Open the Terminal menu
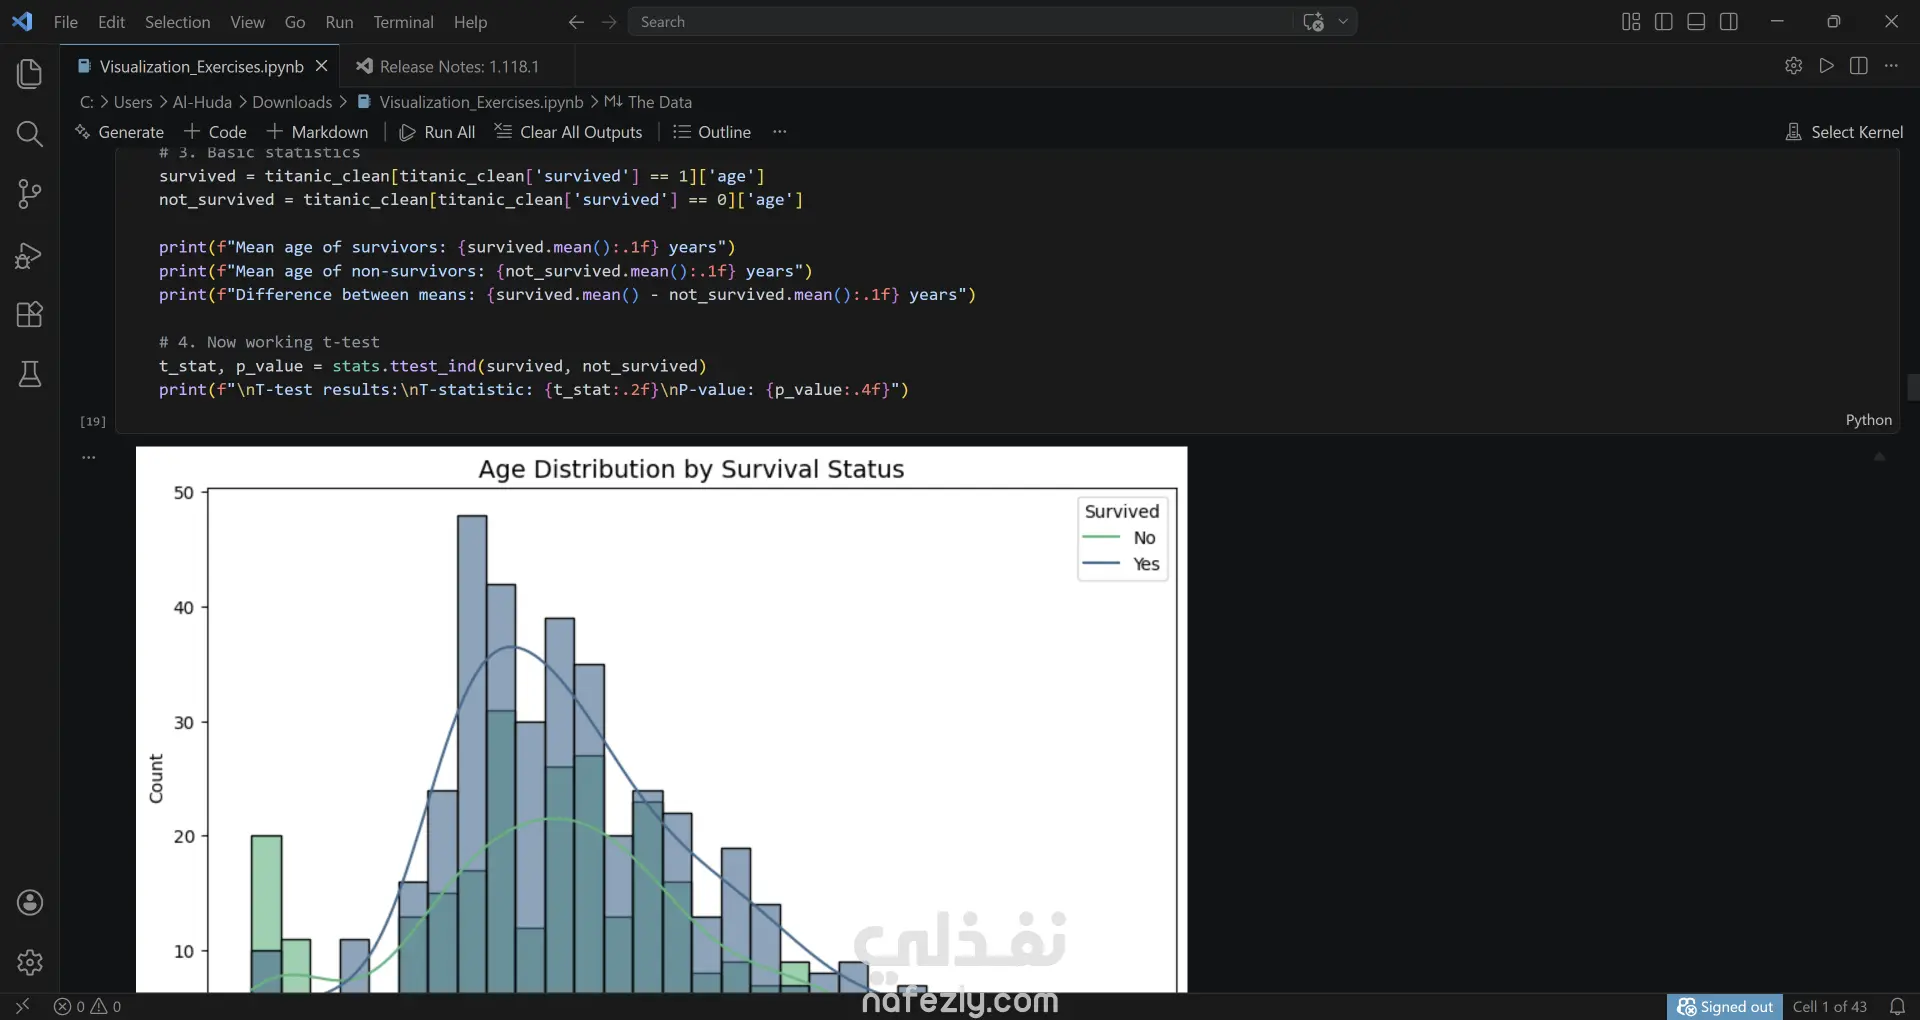This screenshot has width=1920, height=1020. 403,22
